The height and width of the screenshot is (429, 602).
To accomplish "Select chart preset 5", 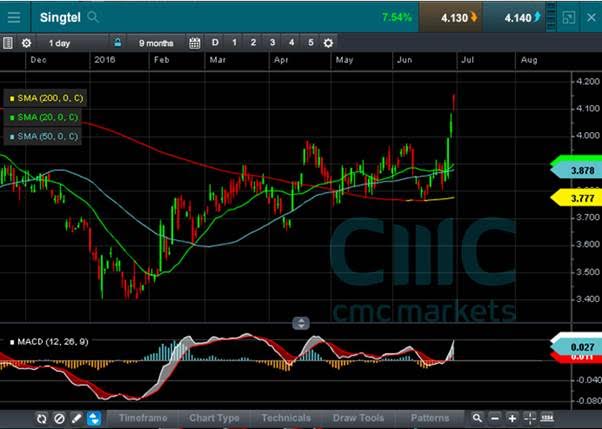I will tap(311, 43).
